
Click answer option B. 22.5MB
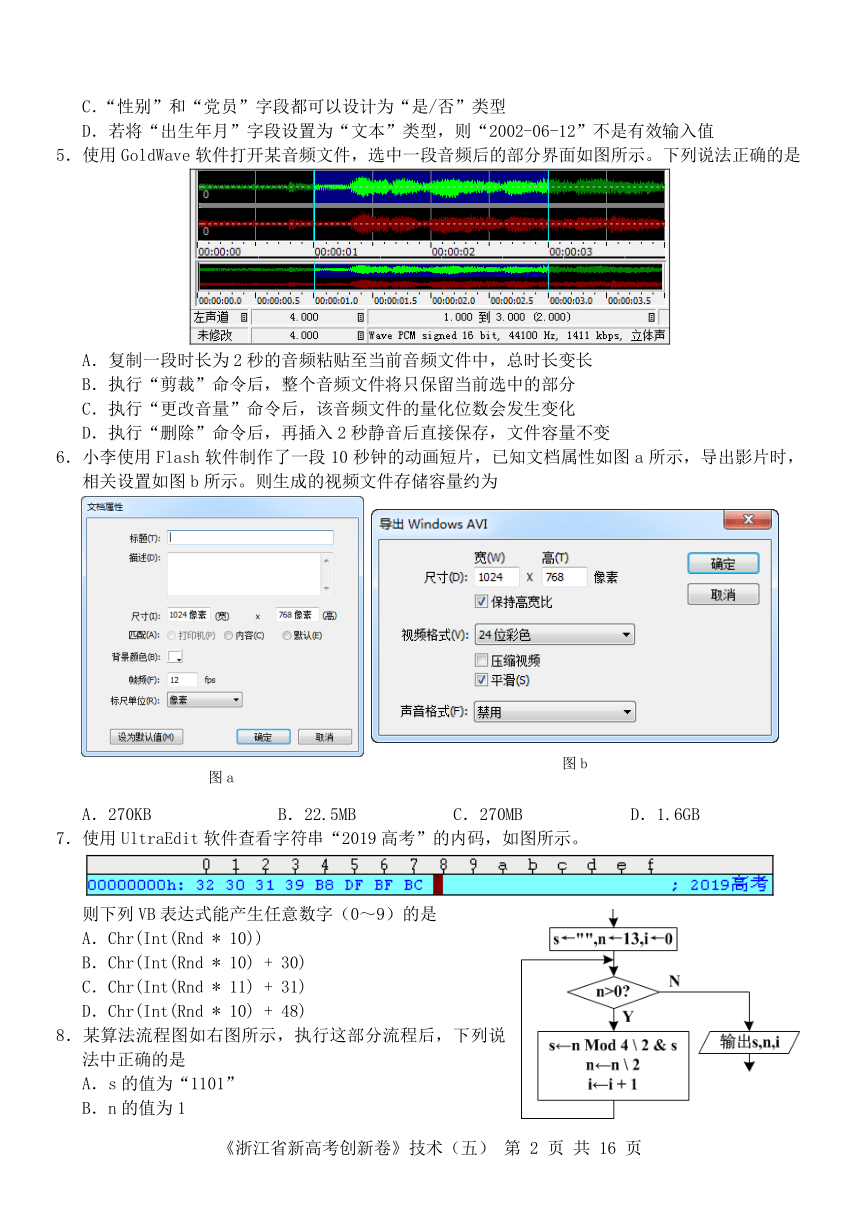pyautogui.click(x=317, y=815)
